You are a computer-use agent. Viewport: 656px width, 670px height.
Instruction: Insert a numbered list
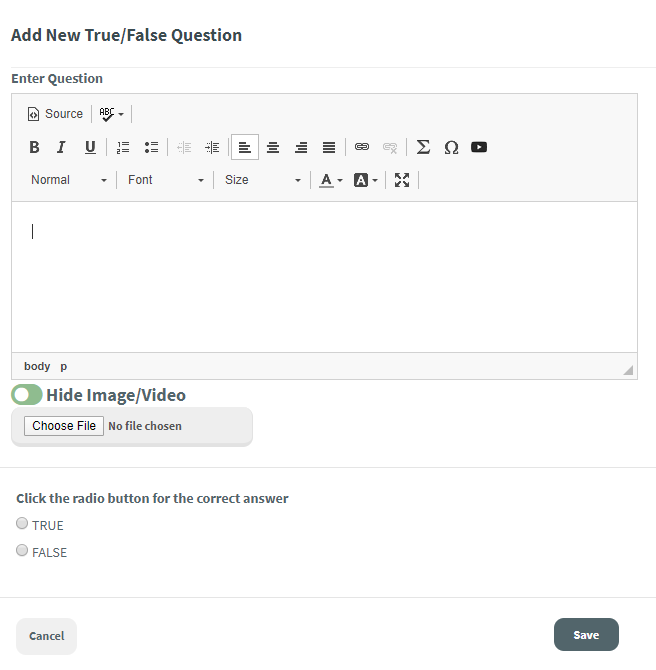(x=123, y=147)
